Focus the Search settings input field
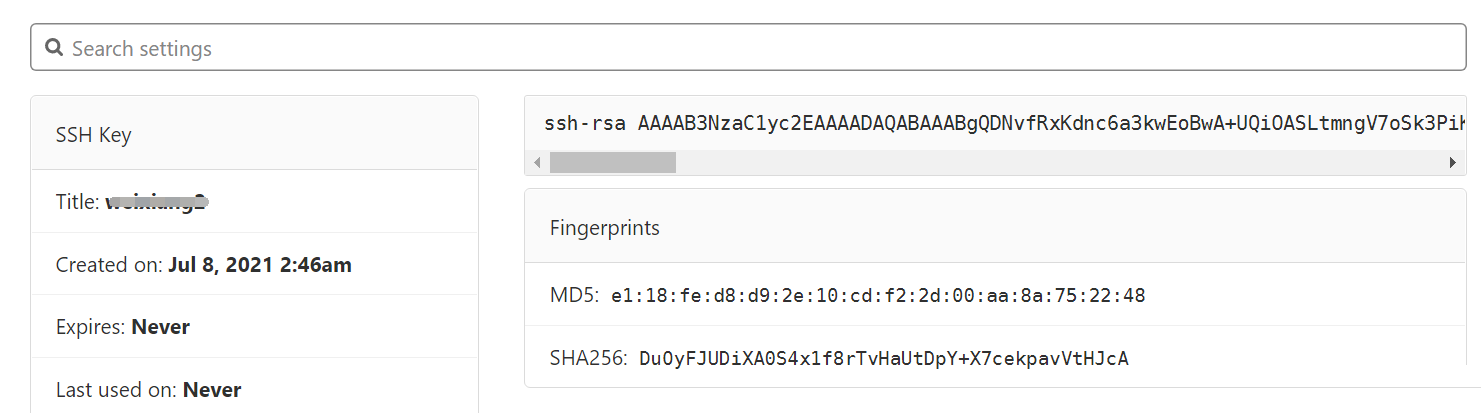Screen dimensions: 1481x413 (748, 47)
